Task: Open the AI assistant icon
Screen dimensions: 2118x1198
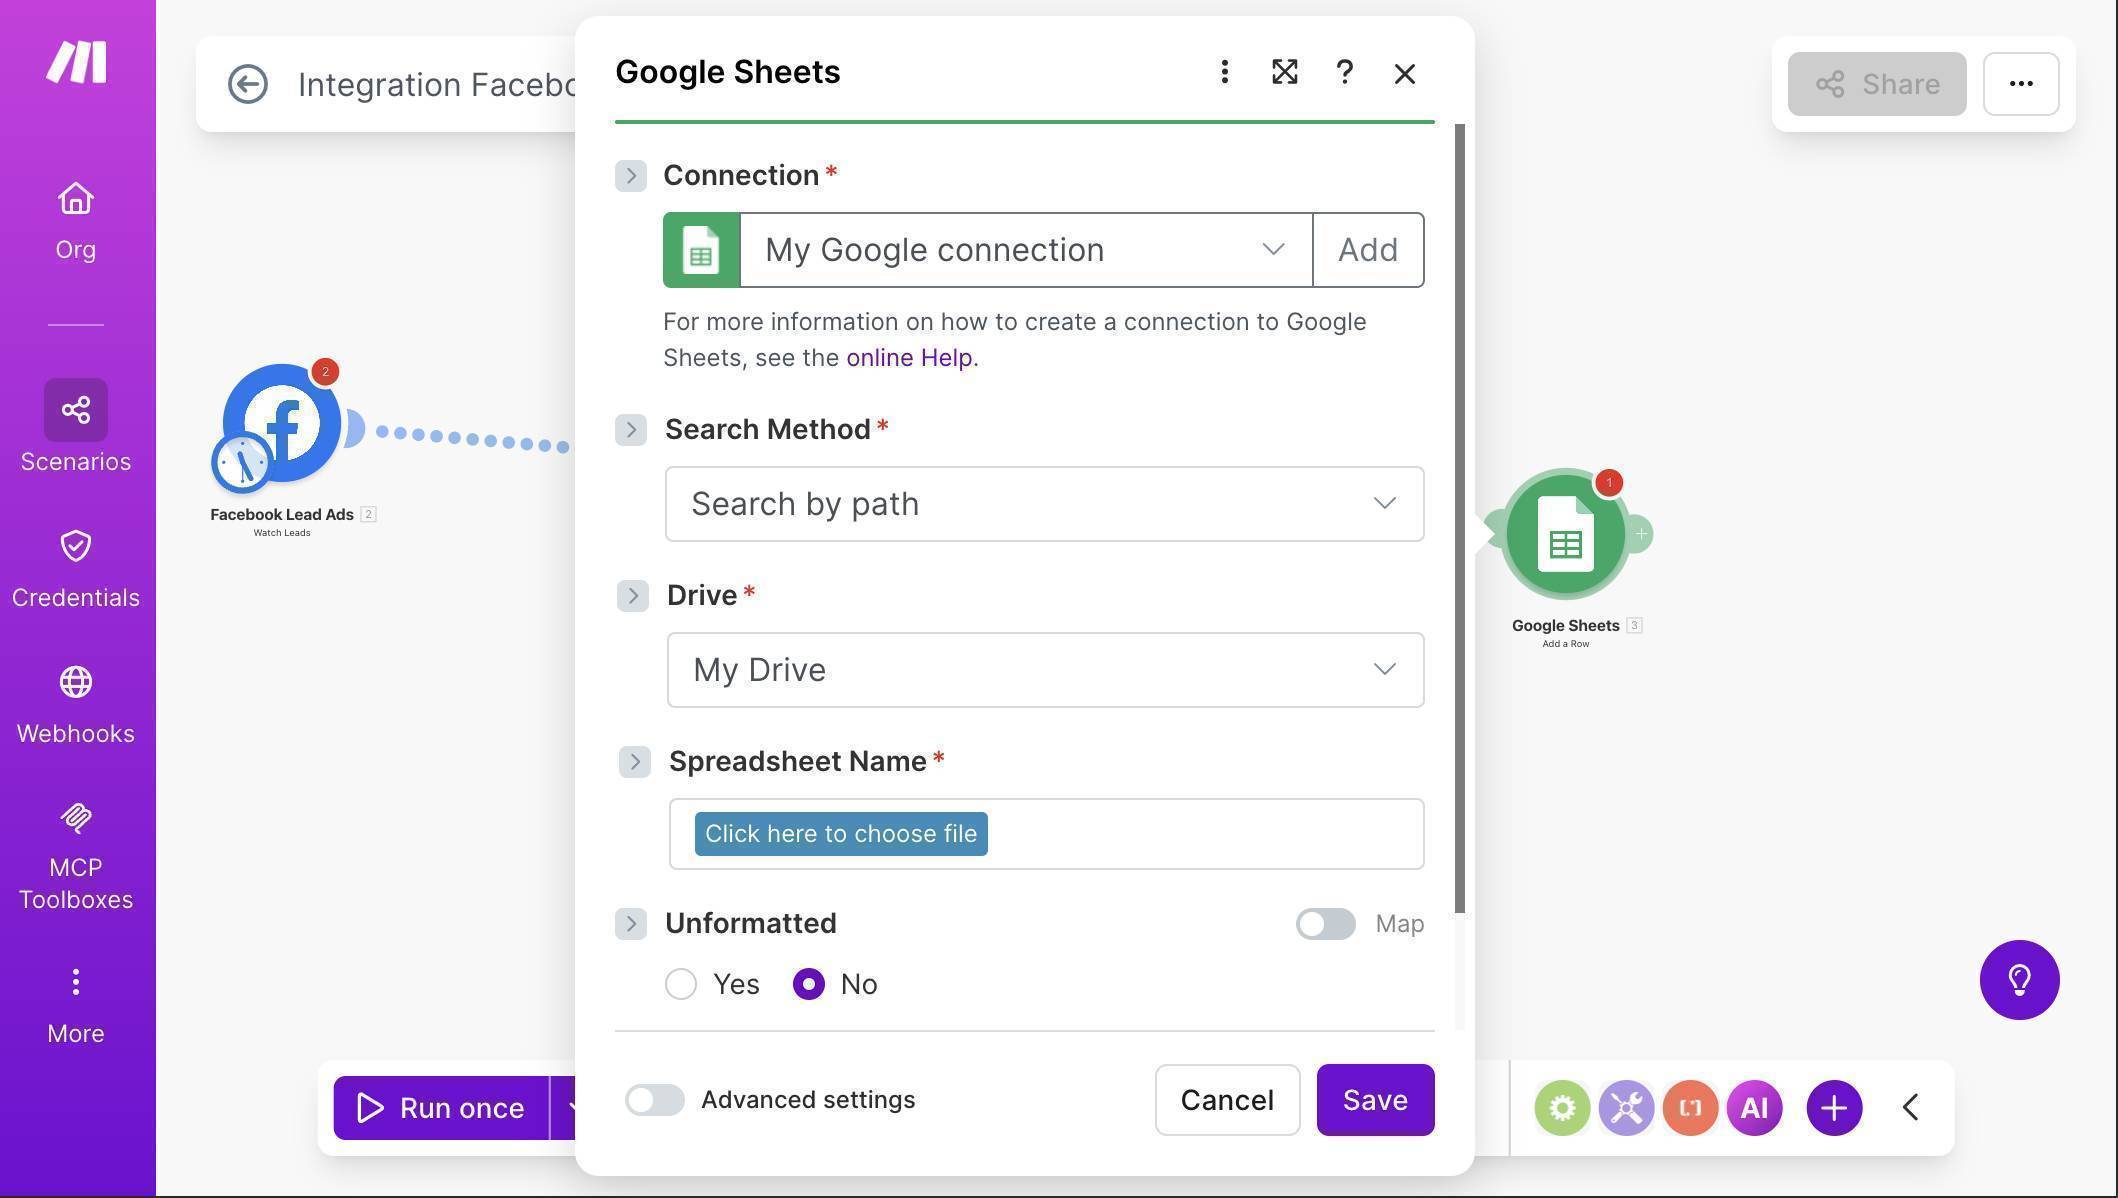Action: [1754, 1107]
